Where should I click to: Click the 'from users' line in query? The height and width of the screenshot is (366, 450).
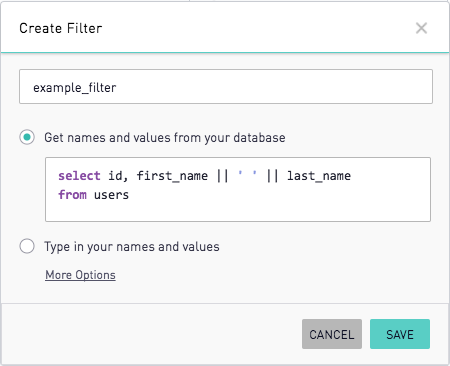[x=93, y=195]
